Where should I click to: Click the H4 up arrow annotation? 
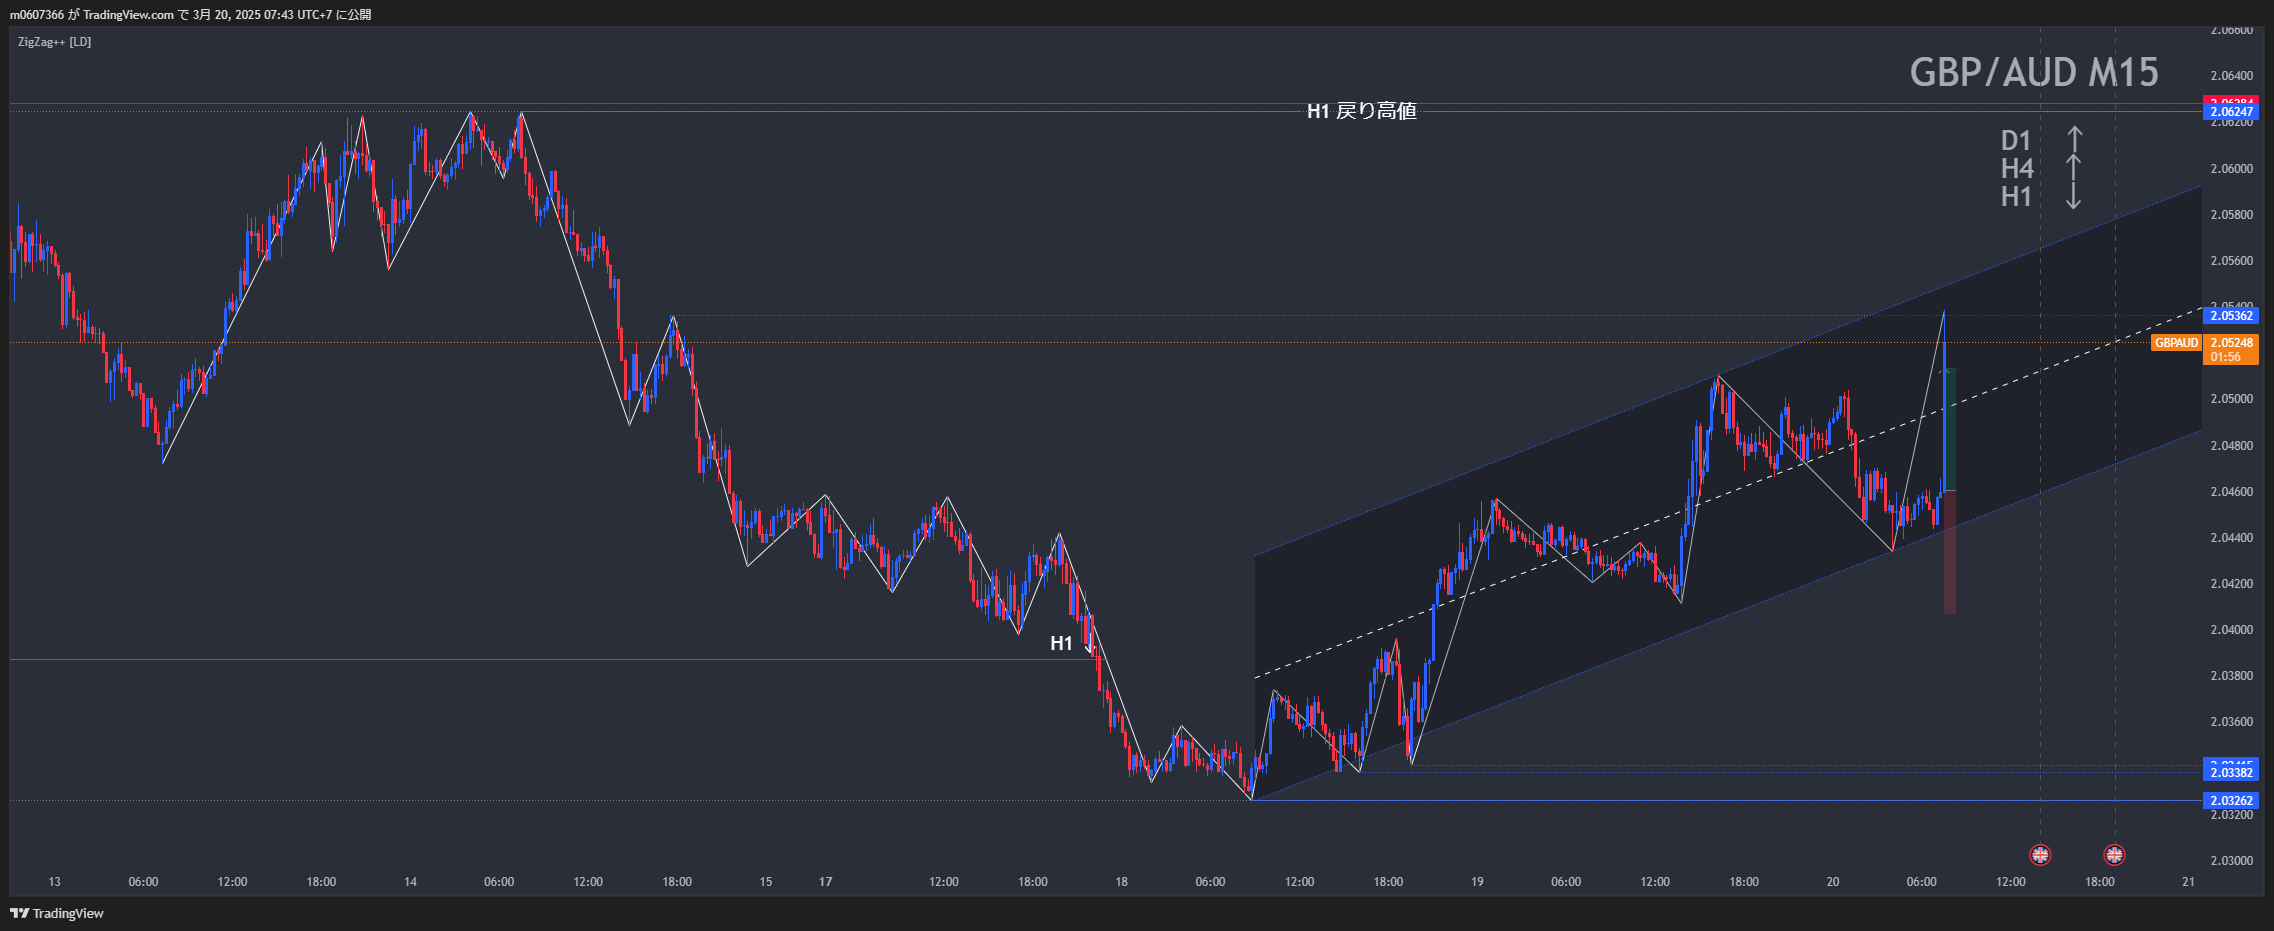2075,168
